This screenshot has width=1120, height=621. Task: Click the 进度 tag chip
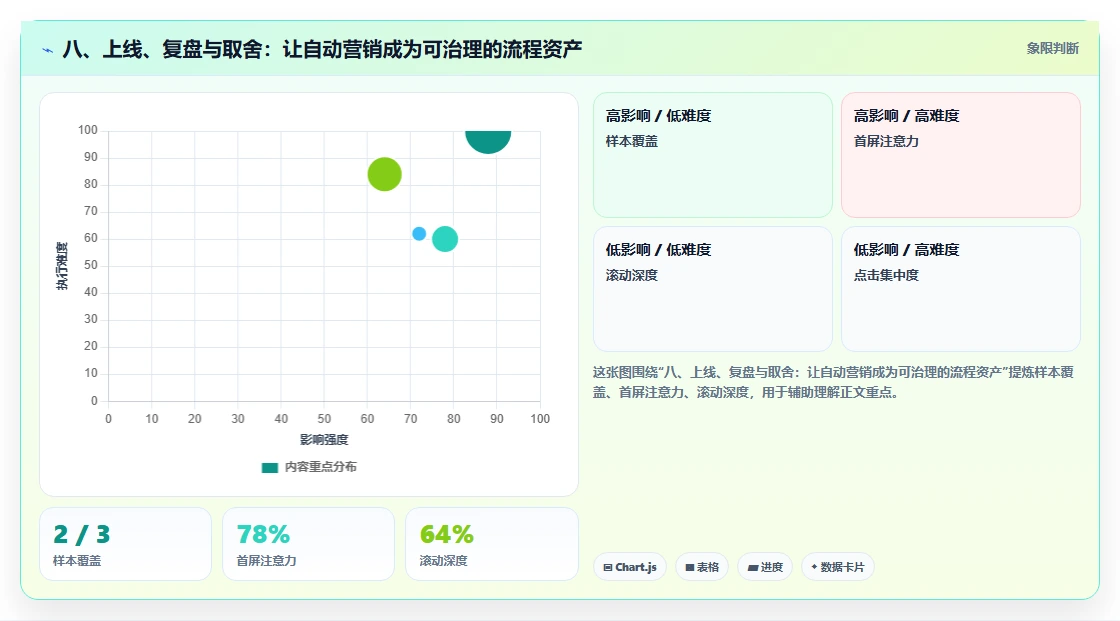(765, 567)
